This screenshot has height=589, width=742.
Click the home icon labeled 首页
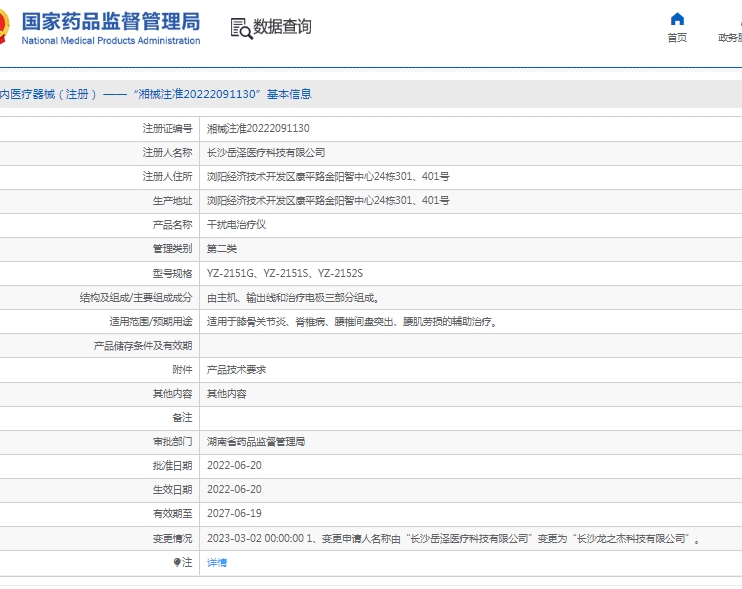677,19
